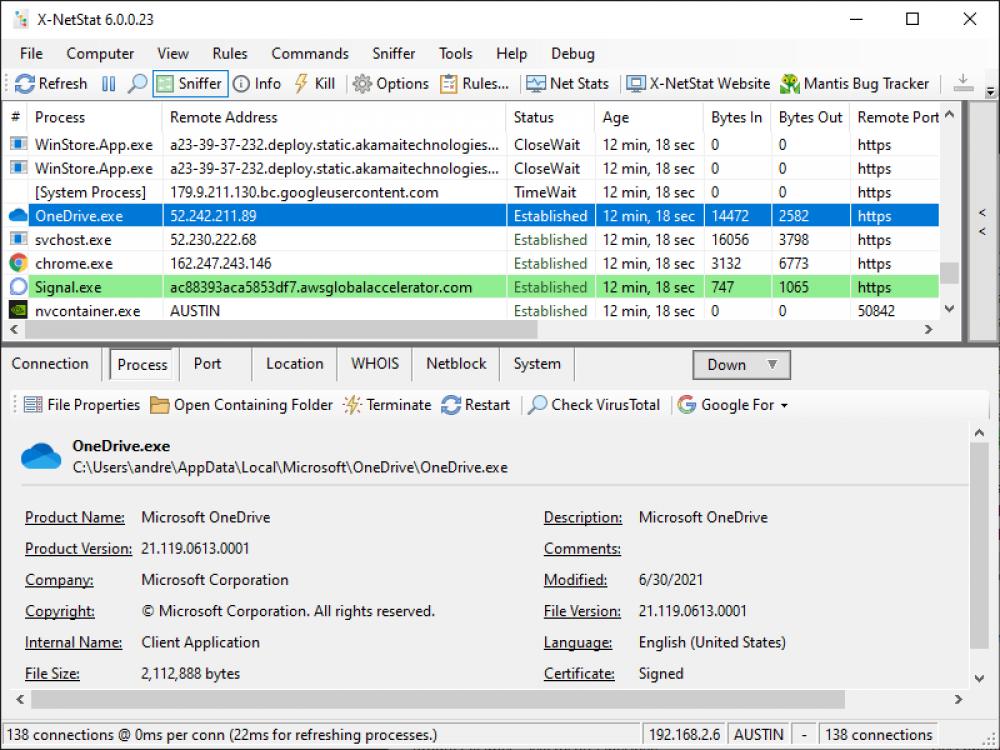Image resolution: width=1000 pixels, height=750 pixels.
Task: Launch Mantis Bug Tracker from toolbar
Action: pyautogui.click(x=857, y=84)
